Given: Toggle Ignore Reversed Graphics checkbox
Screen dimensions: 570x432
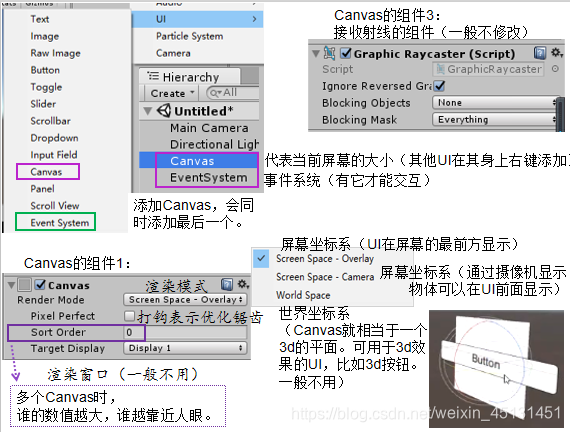Looking at the screenshot, I should (x=439, y=86).
